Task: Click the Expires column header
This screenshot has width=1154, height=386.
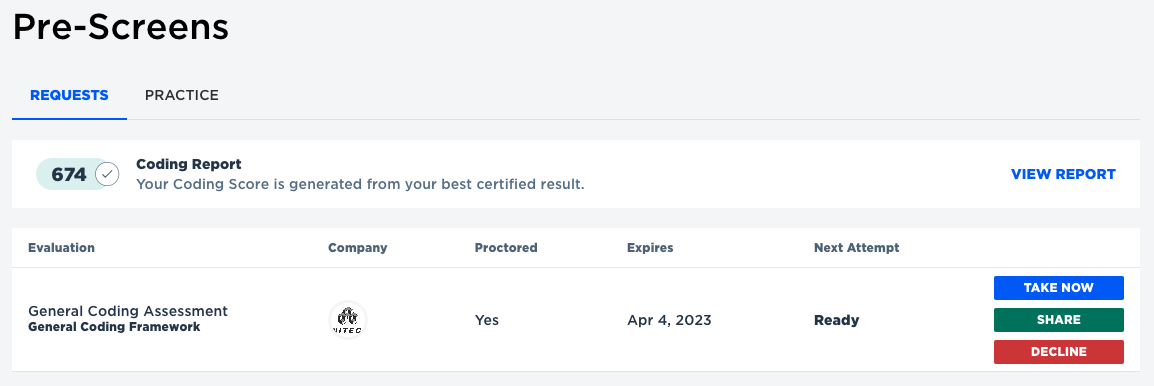Action: [650, 248]
